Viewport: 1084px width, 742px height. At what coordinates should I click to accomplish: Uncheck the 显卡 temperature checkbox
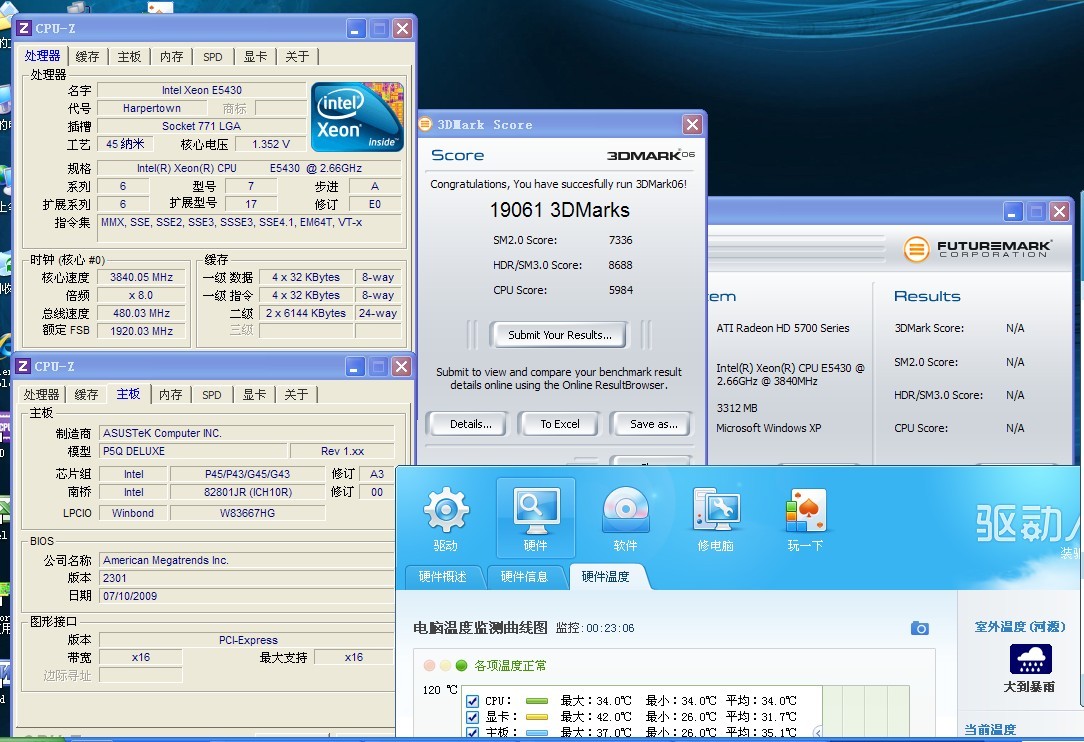[x=473, y=717]
